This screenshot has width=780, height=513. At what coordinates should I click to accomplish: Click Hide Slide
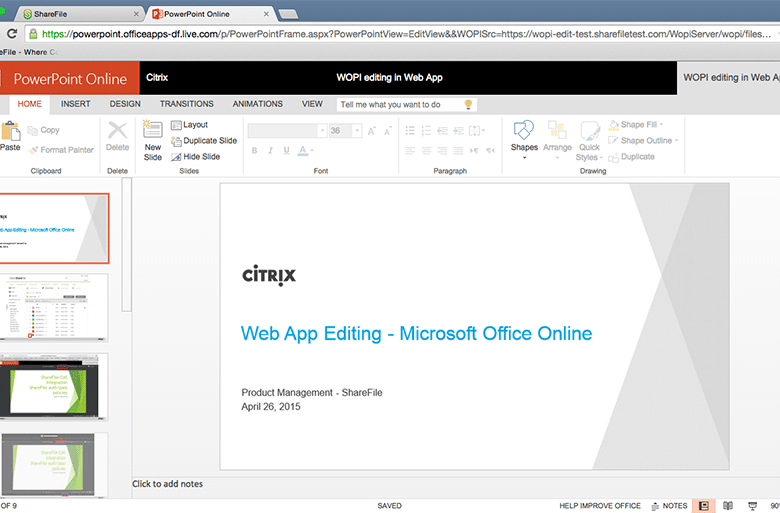click(x=195, y=157)
